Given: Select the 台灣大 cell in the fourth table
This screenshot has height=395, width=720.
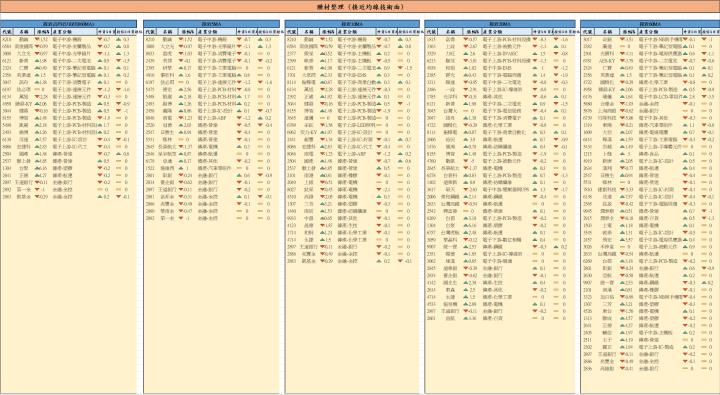Looking at the screenshot, I should pyautogui.click(x=450, y=111).
